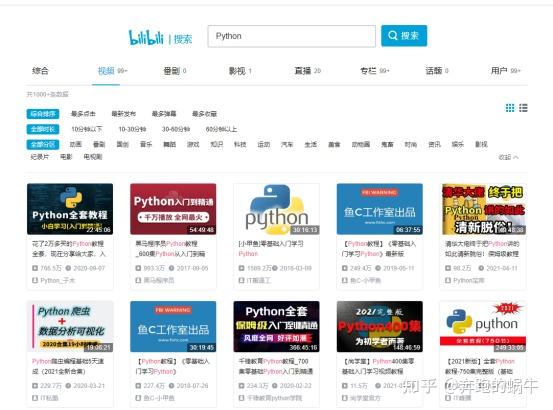Click clock icon beside date 2017-09-05
Image resolution: width=553 pixels, height=410 pixels.
tap(171, 268)
